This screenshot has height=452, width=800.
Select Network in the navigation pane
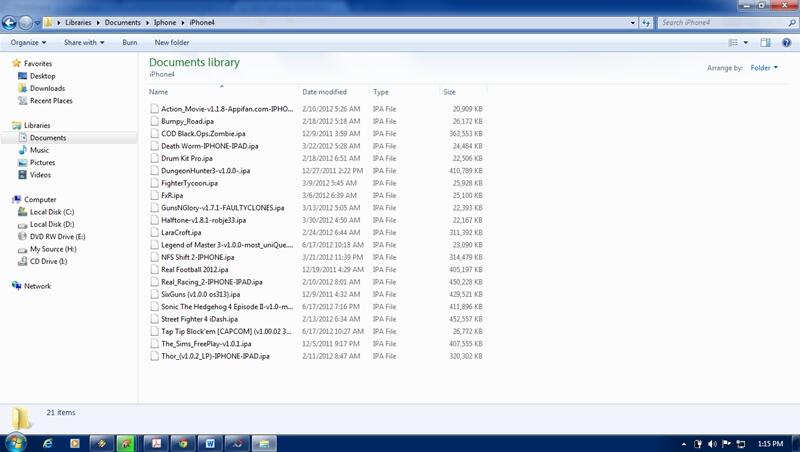tap(37, 286)
